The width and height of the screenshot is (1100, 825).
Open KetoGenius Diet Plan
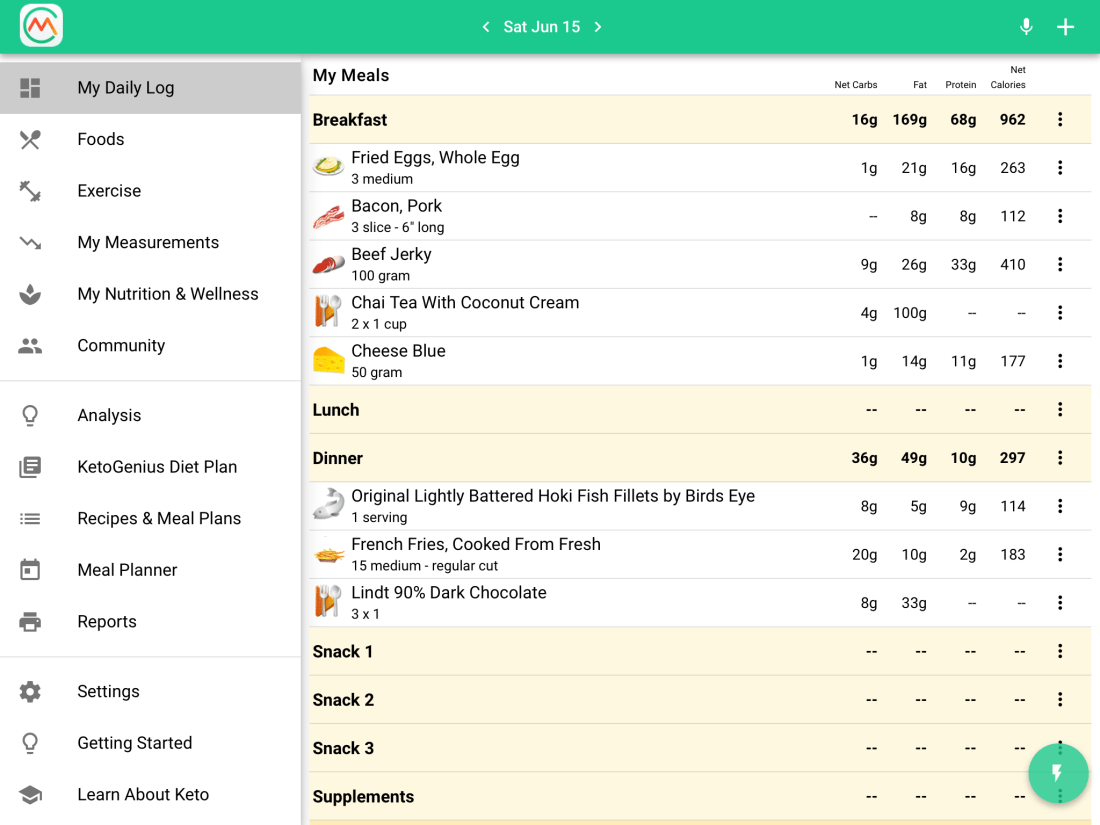pos(157,467)
